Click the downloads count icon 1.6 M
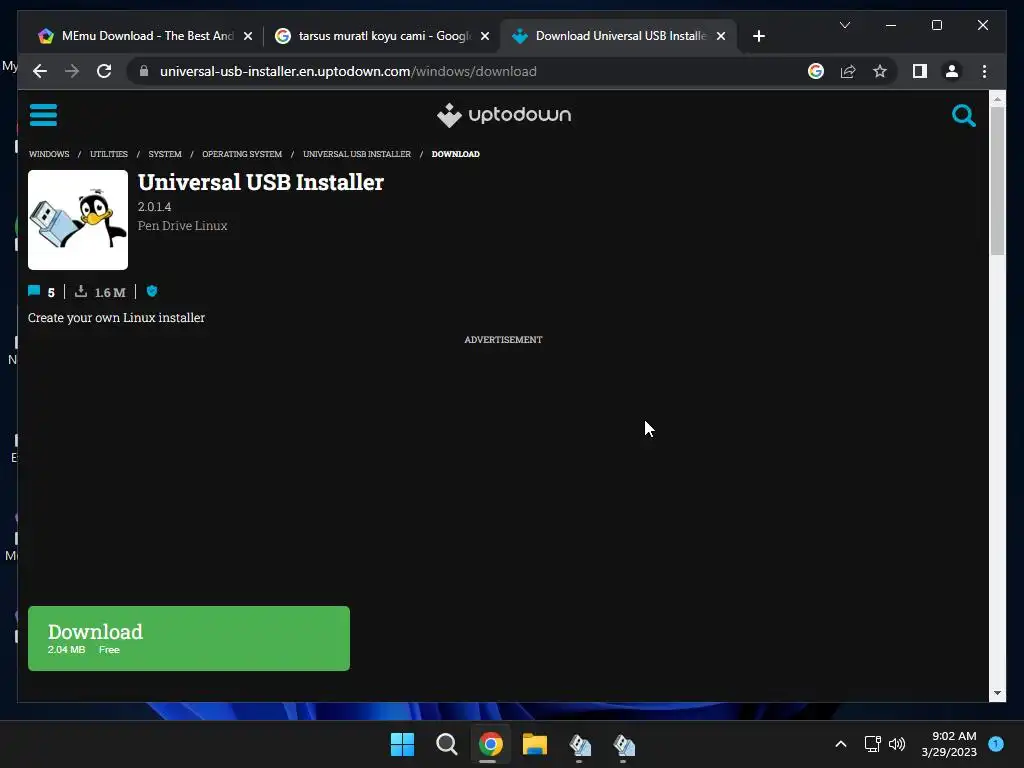1024x768 pixels. (x=80, y=291)
